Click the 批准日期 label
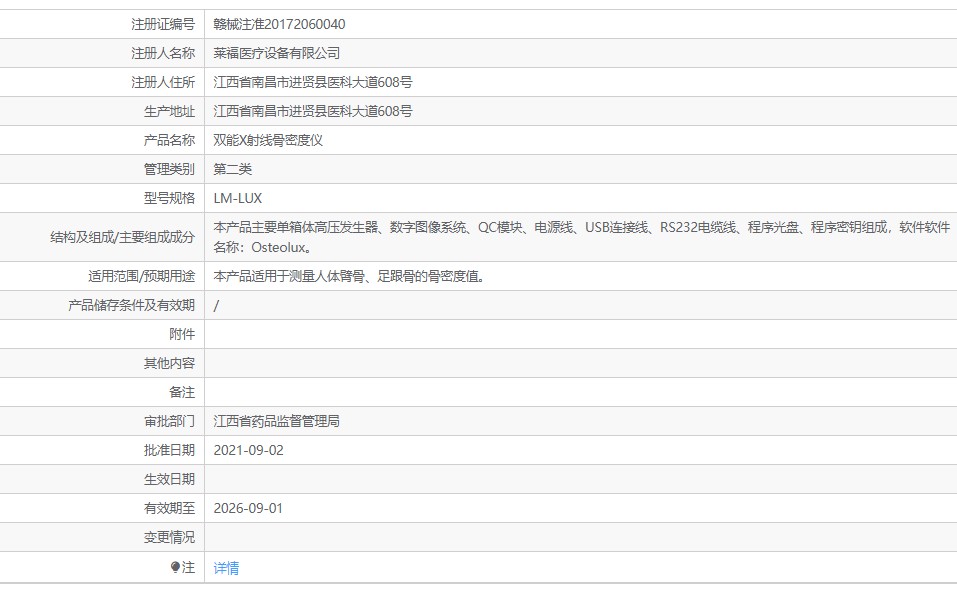This screenshot has height=590, width=957. (x=169, y=450)
